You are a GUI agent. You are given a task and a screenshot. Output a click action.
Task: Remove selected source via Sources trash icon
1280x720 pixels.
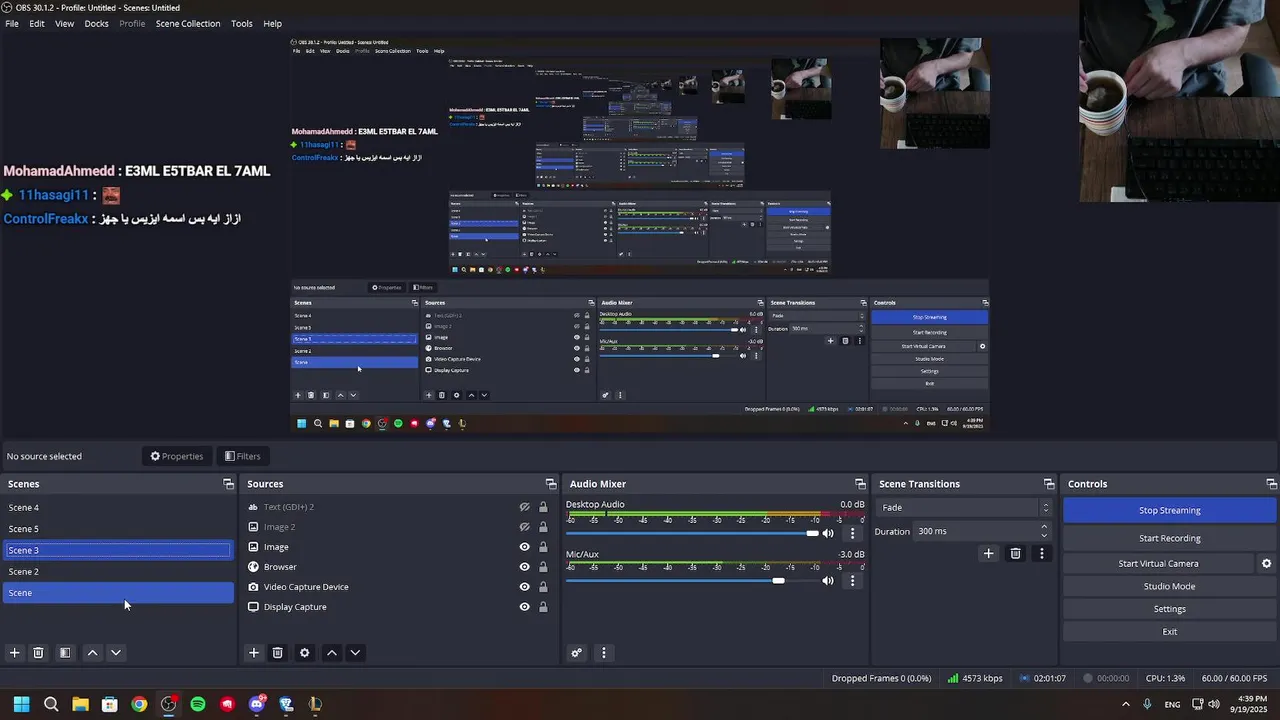coord(278,653)
